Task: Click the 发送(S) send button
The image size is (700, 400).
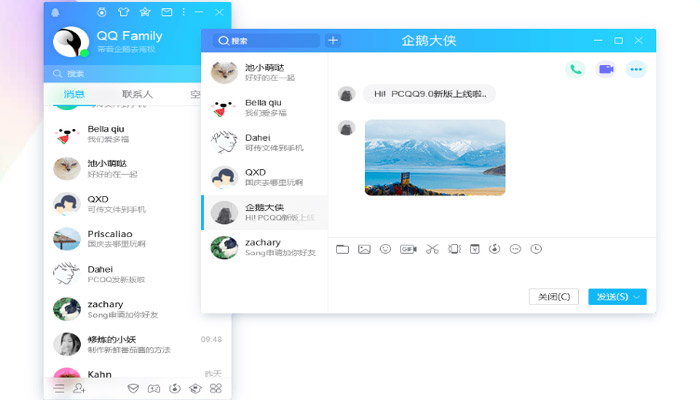Action: pyautogui.click(x=612, y=296)
